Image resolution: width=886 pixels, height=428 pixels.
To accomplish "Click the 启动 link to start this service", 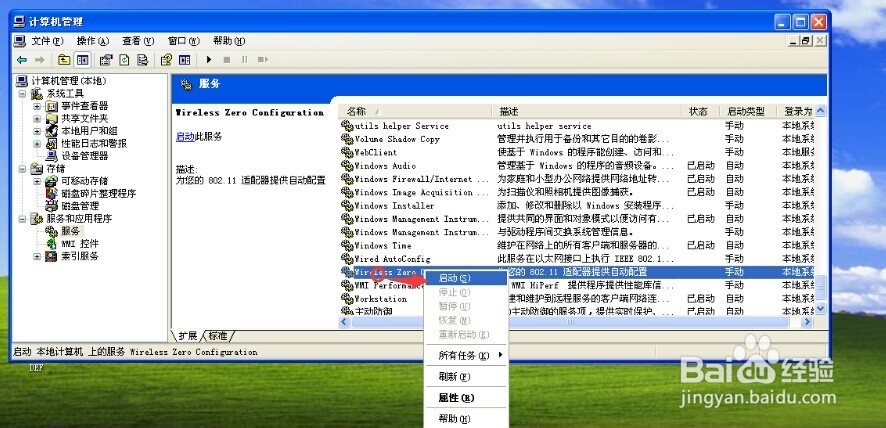I will [185, 137].
